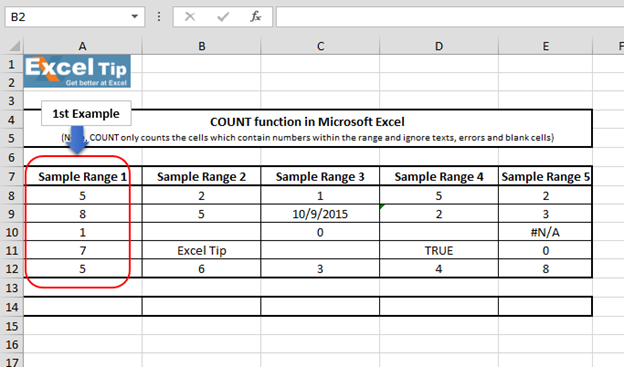The height and width of the screenshot is (367, 624).
Task: Select empty bordered cell E14
Action: (546, 307)
